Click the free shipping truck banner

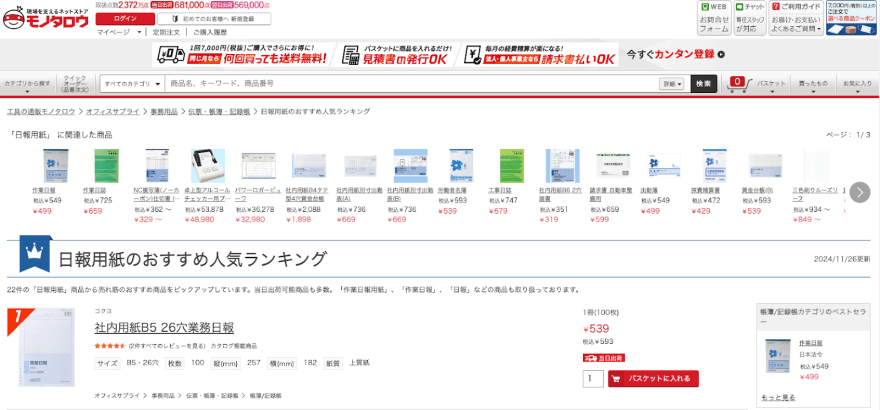coord(241,54)
